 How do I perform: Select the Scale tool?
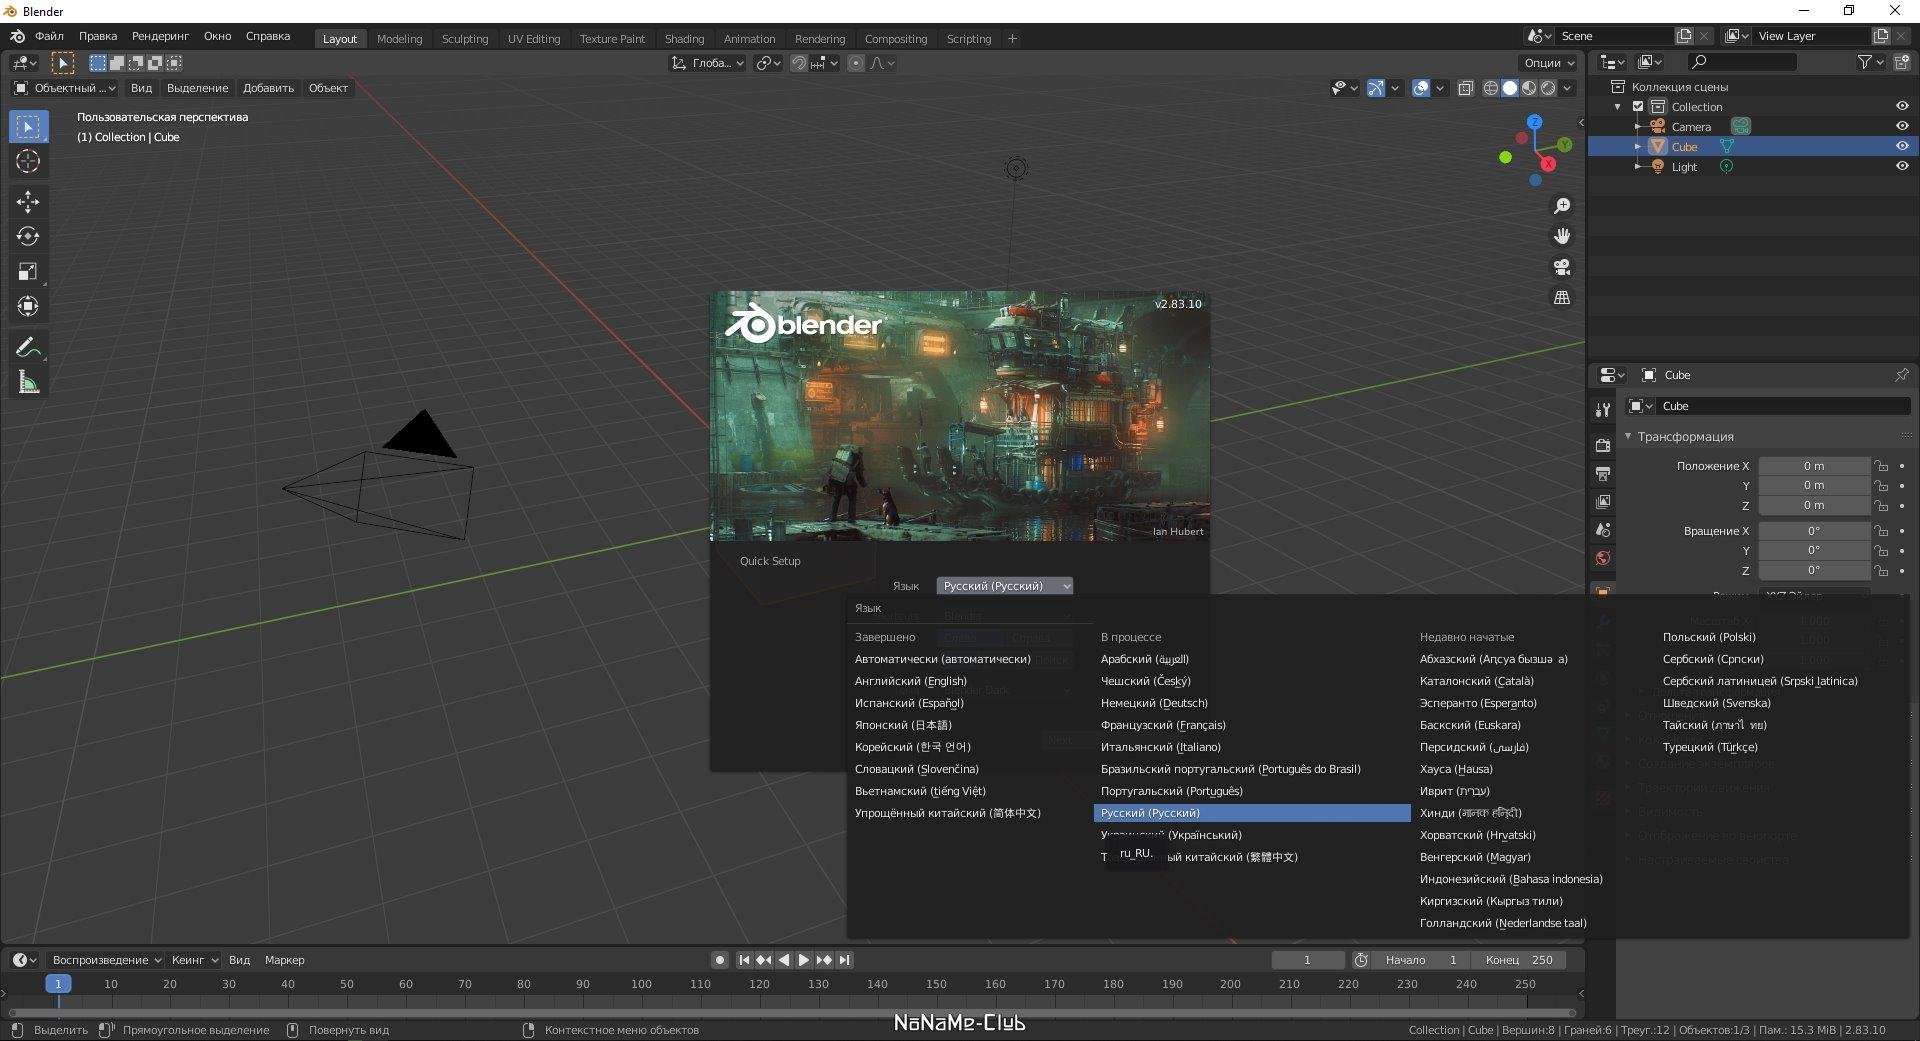[28, 272]
